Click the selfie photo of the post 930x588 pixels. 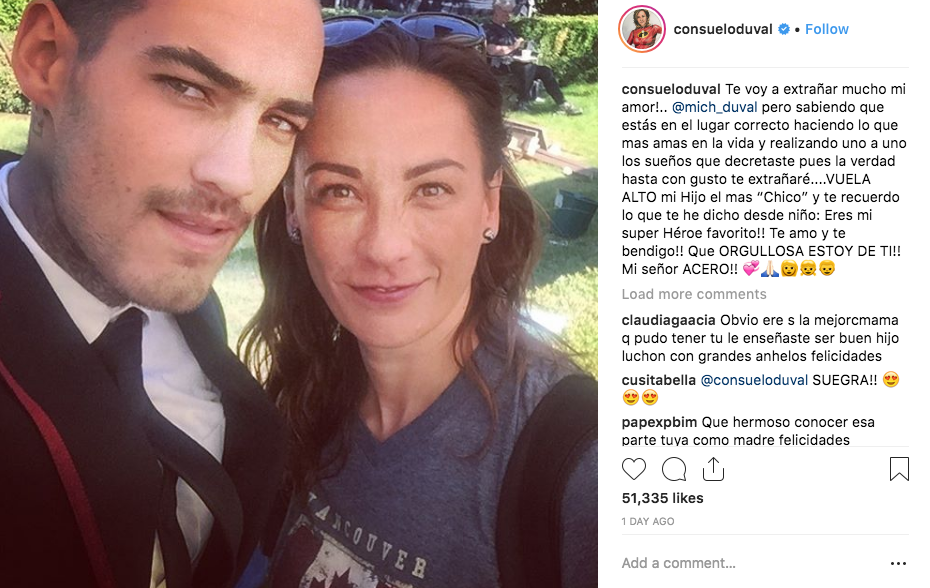(299, 294)
